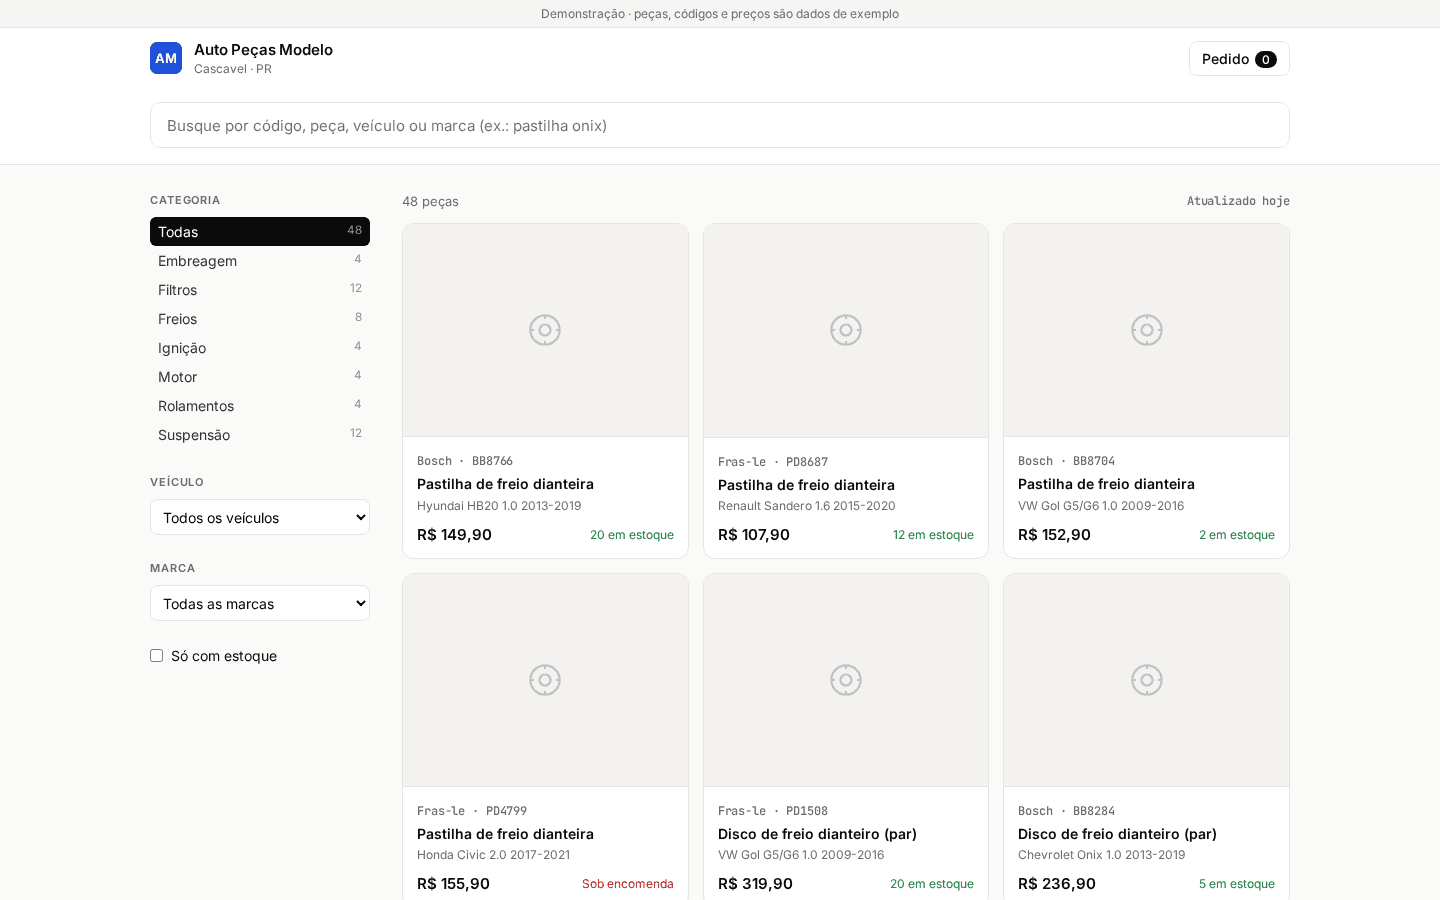This screenshot has height=900, width=1440.
Task: Open the 'Todos os veículos' vehicle dropdown
Action: [260, 517]
